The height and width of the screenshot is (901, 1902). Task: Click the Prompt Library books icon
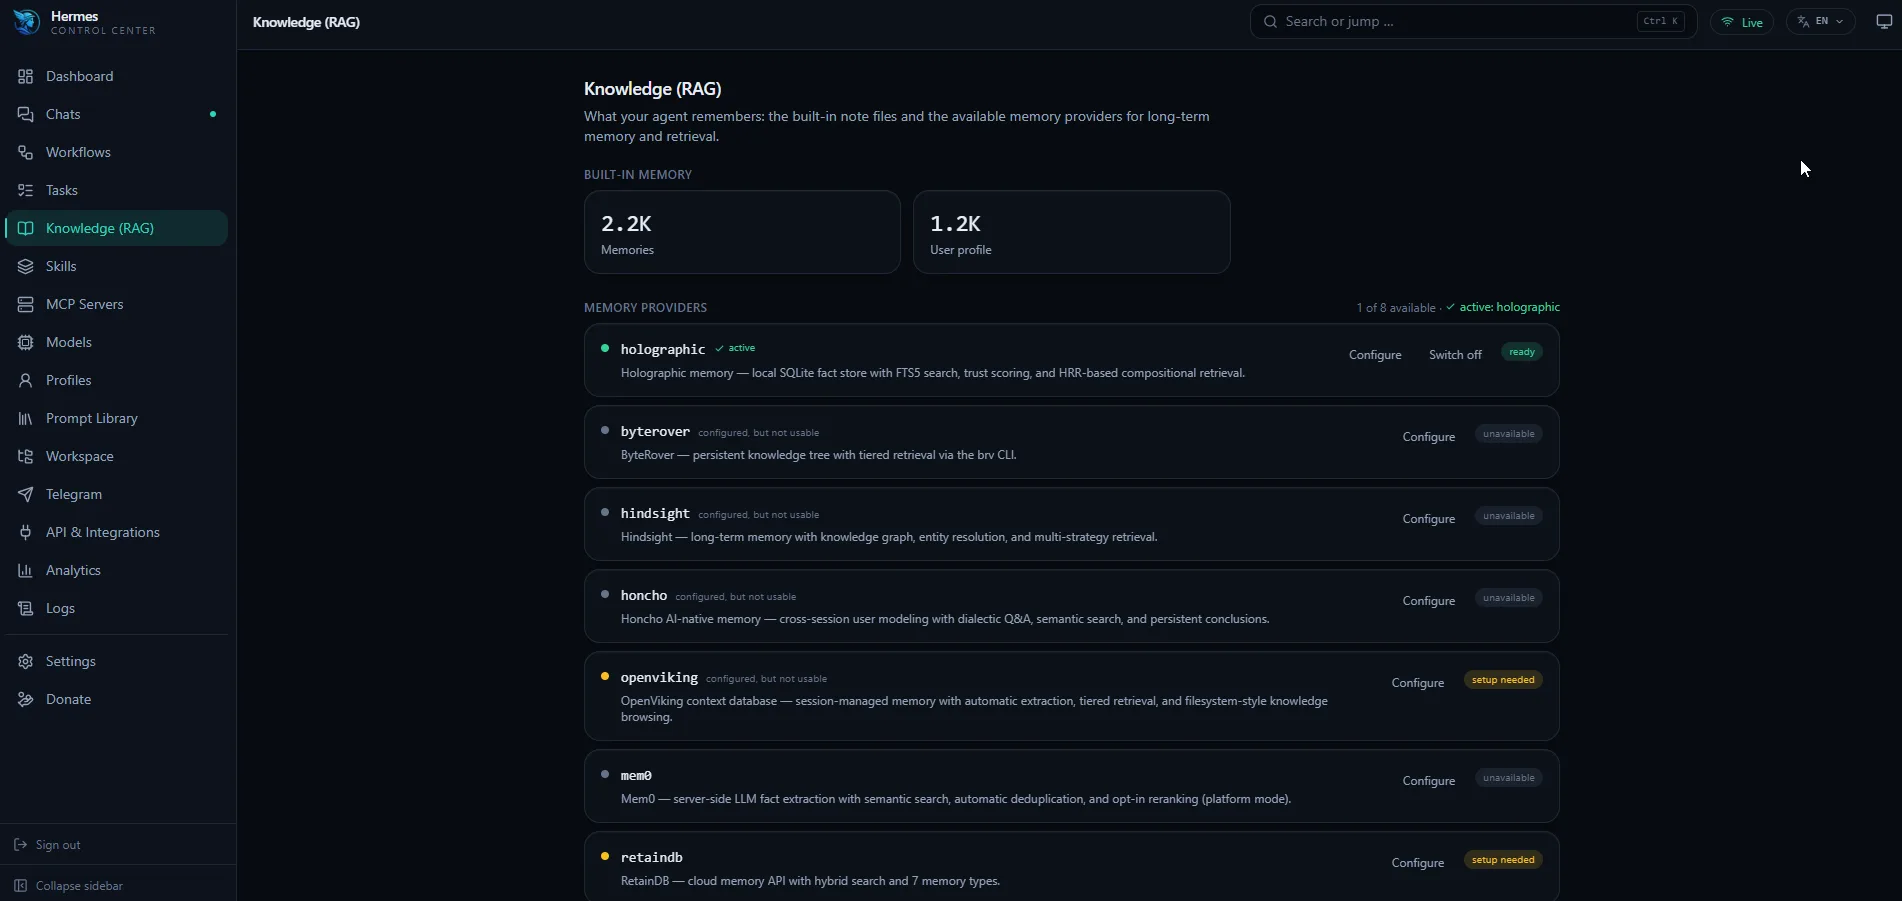(25, 418)
